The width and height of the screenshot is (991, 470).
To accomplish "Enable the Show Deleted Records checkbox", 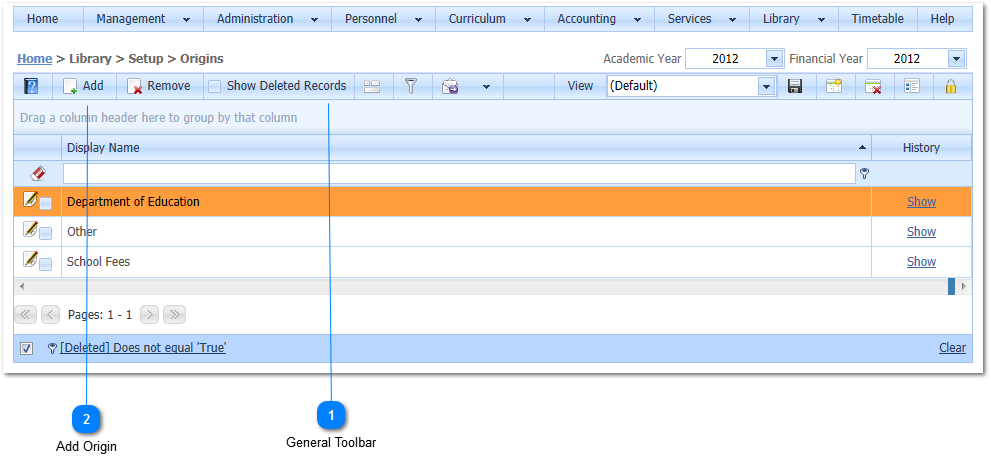I will 215,87.
